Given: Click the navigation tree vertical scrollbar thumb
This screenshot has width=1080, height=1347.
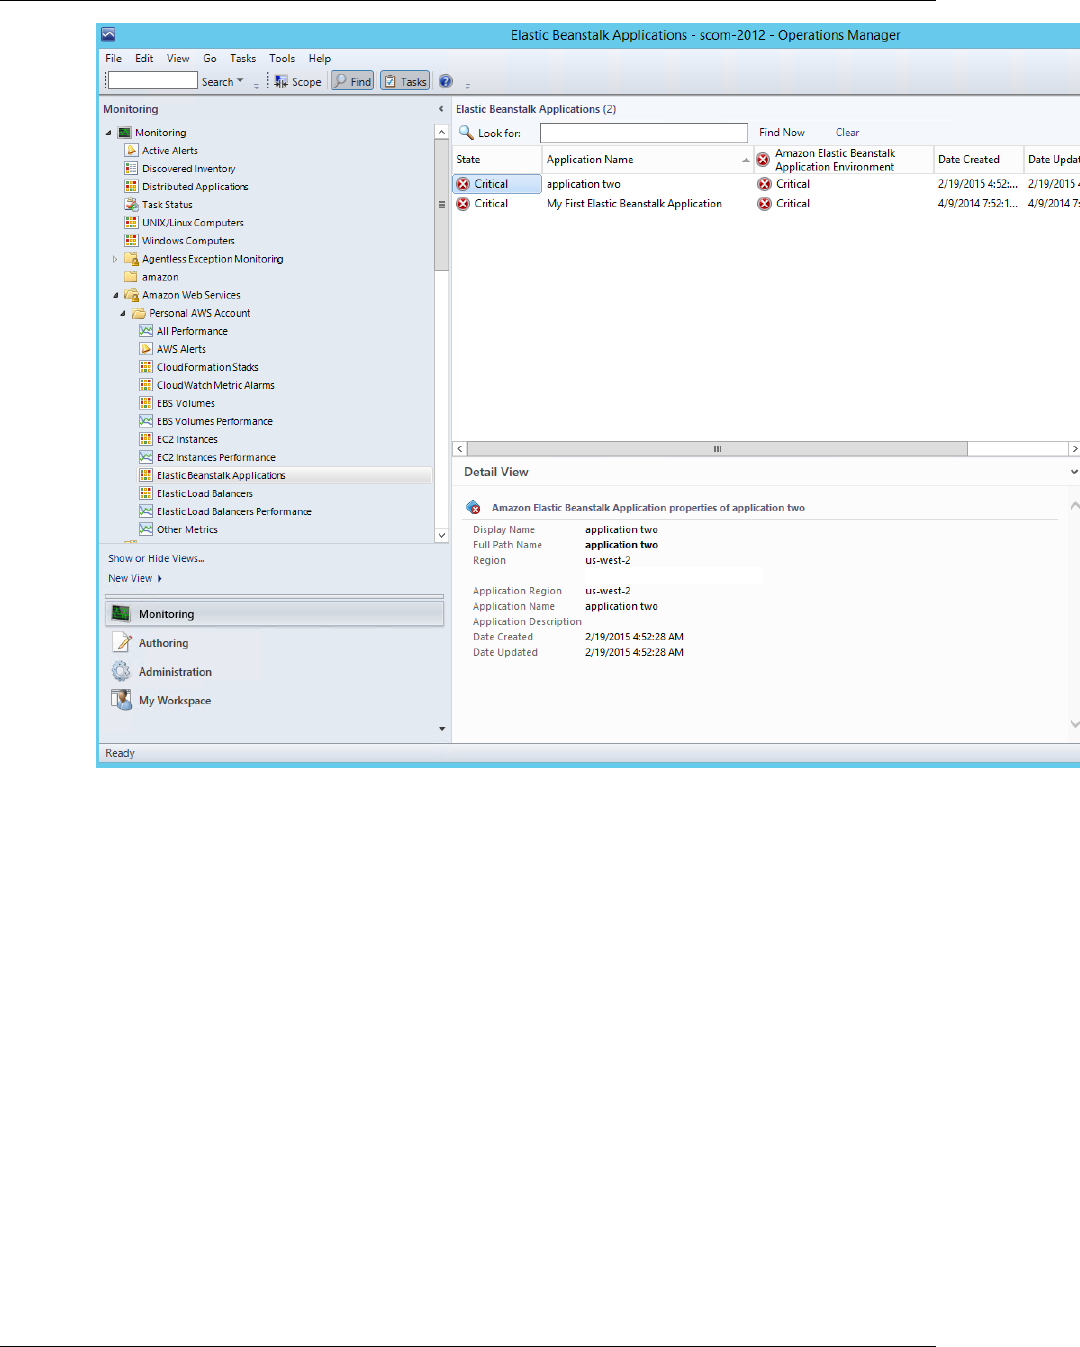Looking at the screenshot, I should (442, 204).
